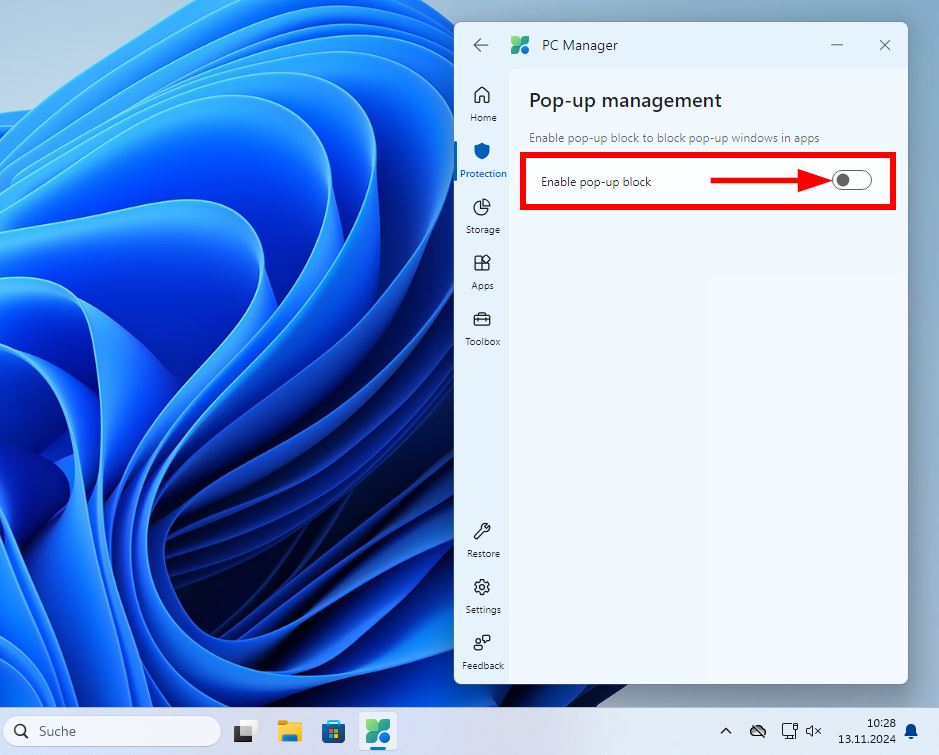The image size is (939, 755).
Task: Open the Feedback section
Action: point(482,649)
